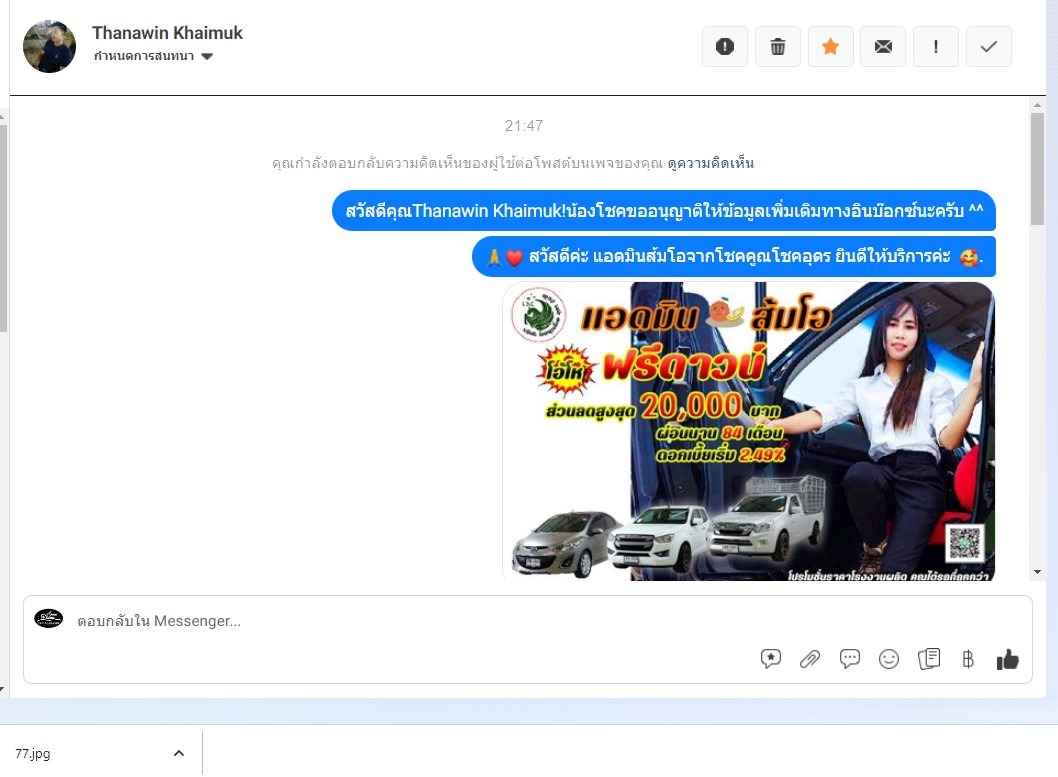Screen dimensions: 1058x777
Task: Mark conversation as spam icon
Action: coord(725,47)
